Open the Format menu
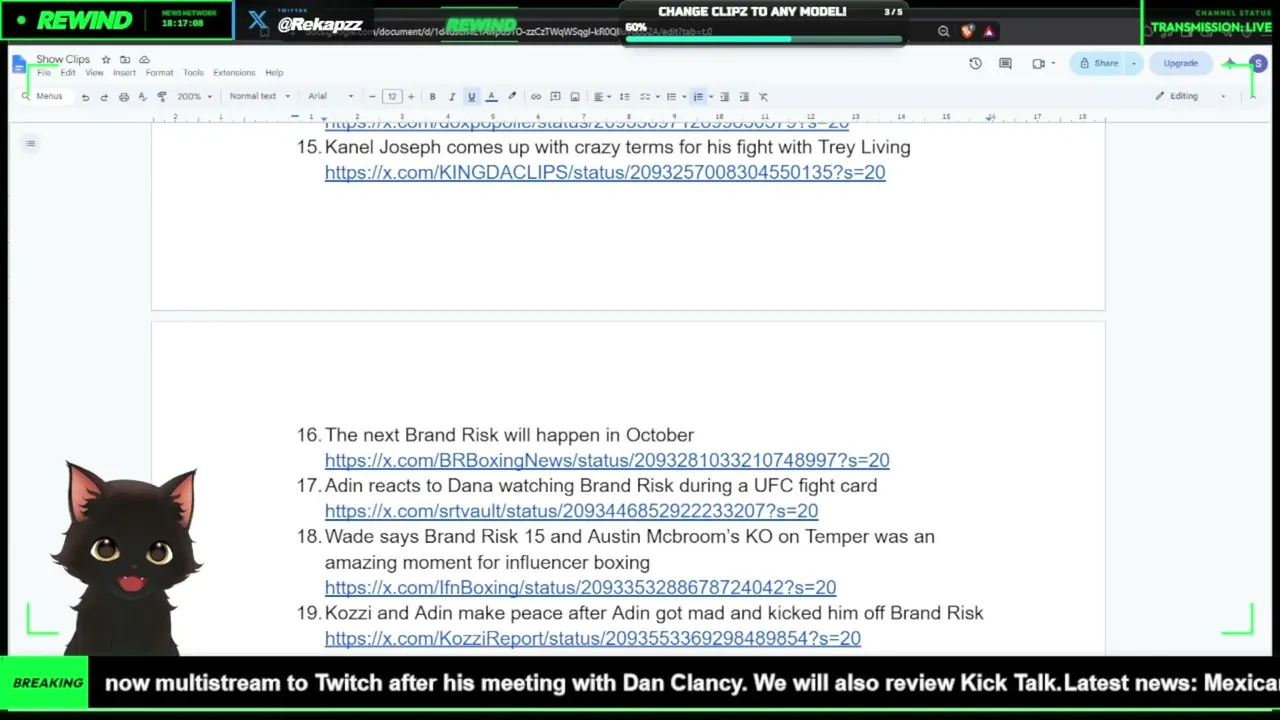The image size is (1280, 720). click(x=159, y=73)
